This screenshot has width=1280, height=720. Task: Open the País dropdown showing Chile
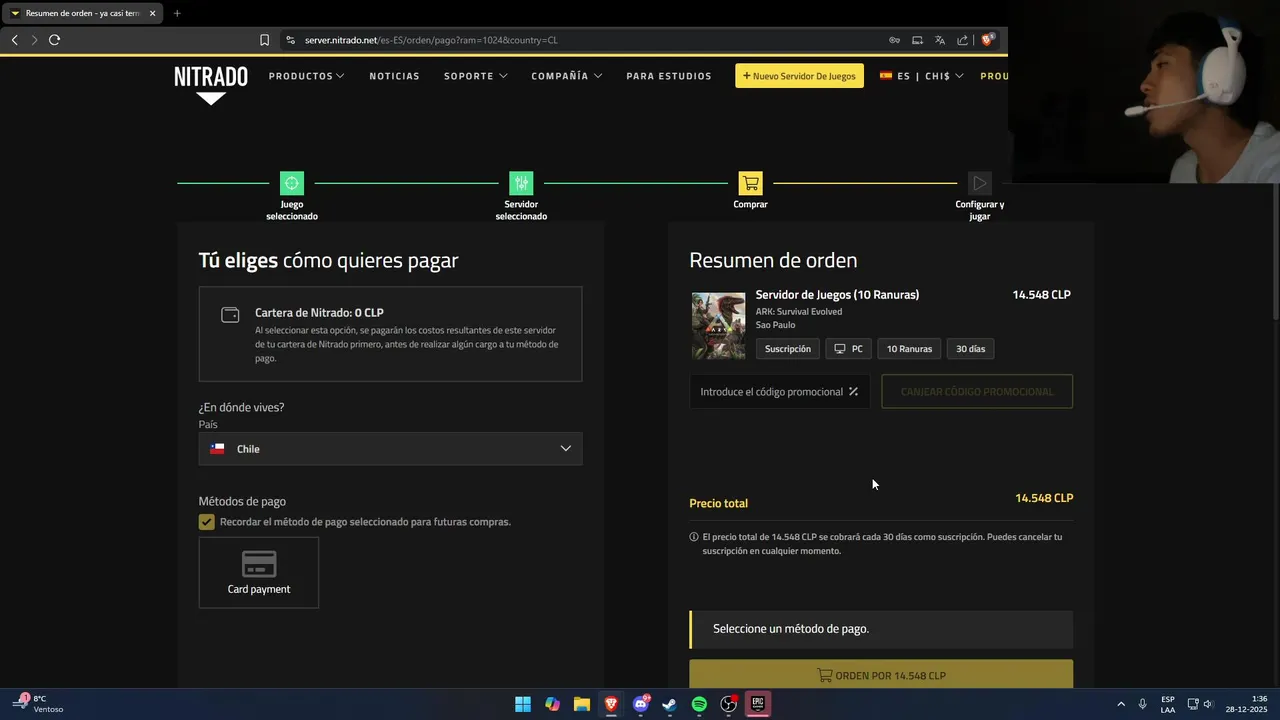(390, 449)
